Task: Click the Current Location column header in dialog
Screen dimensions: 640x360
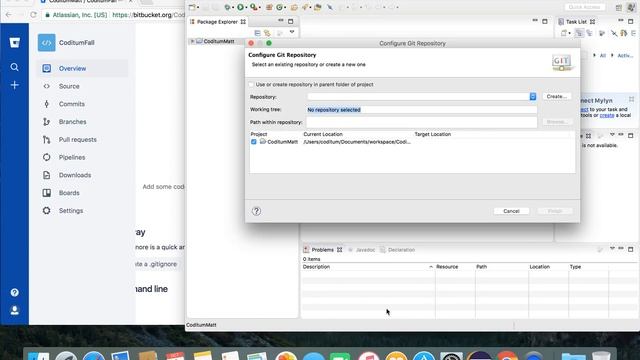Action: 323,134
